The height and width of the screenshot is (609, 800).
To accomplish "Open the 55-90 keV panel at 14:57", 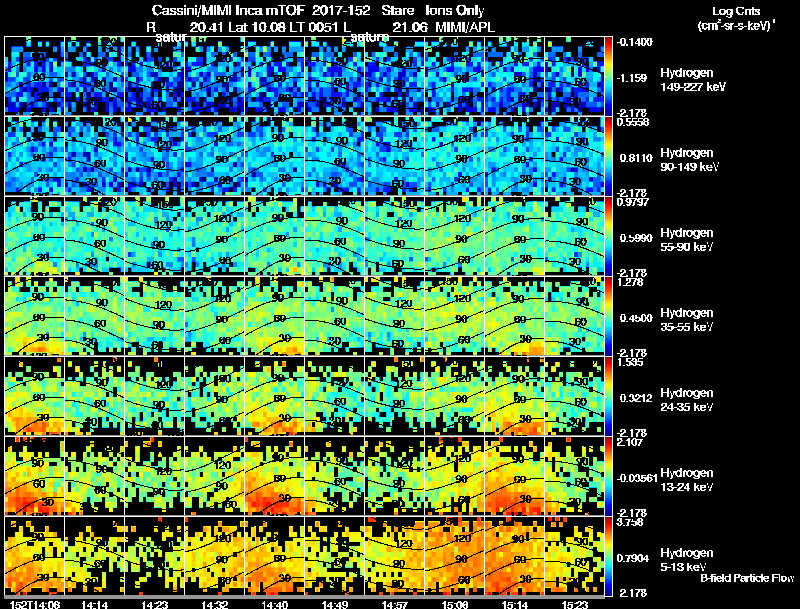I will tap(394, 236).
